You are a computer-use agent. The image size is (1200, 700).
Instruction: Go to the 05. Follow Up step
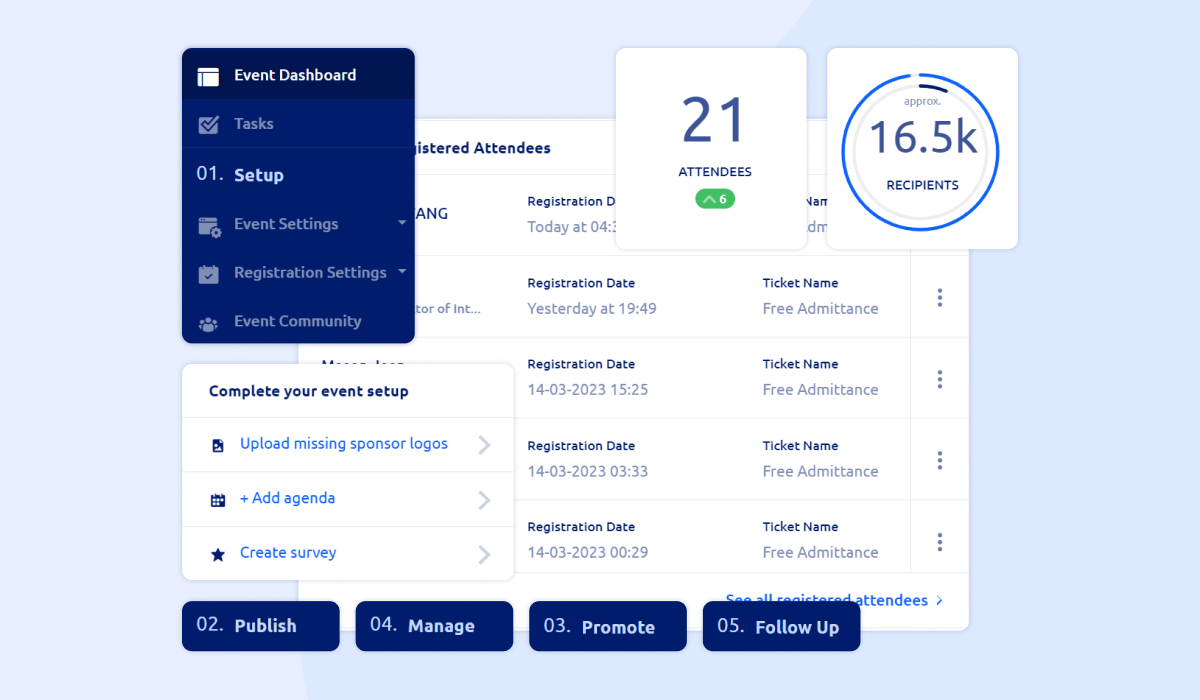tap(781, 627)
